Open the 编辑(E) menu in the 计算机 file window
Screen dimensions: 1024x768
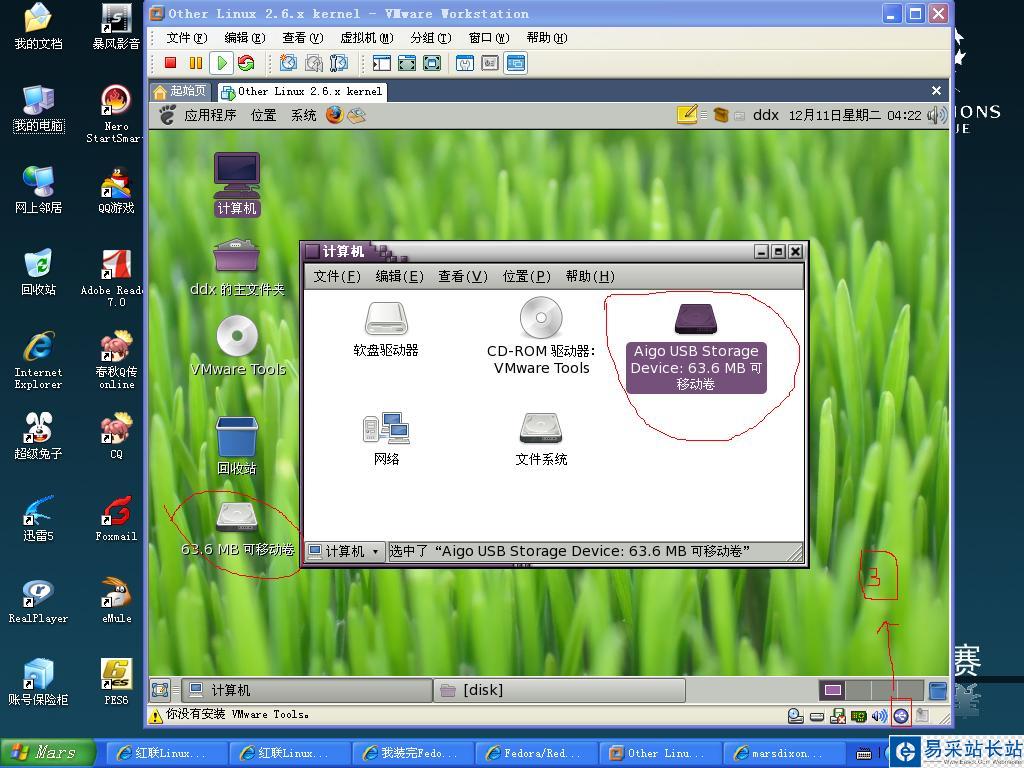click(400, 276)
